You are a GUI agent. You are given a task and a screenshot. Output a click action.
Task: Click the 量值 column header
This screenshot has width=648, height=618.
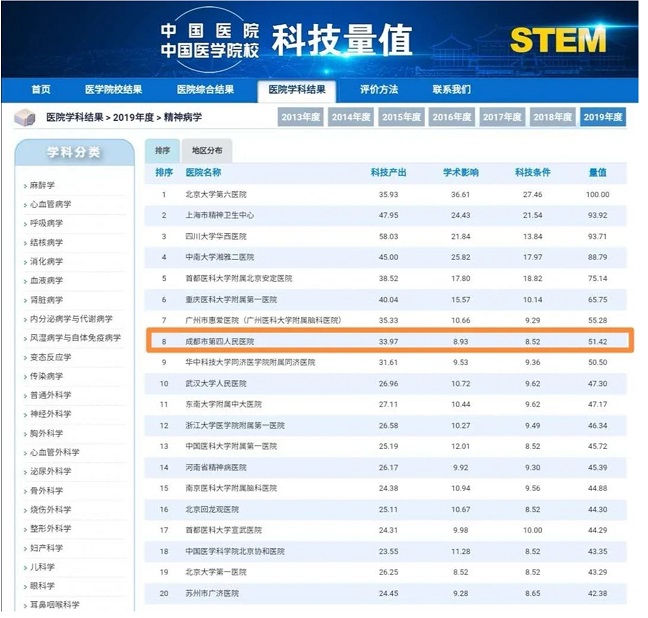(x=598, y=172)
